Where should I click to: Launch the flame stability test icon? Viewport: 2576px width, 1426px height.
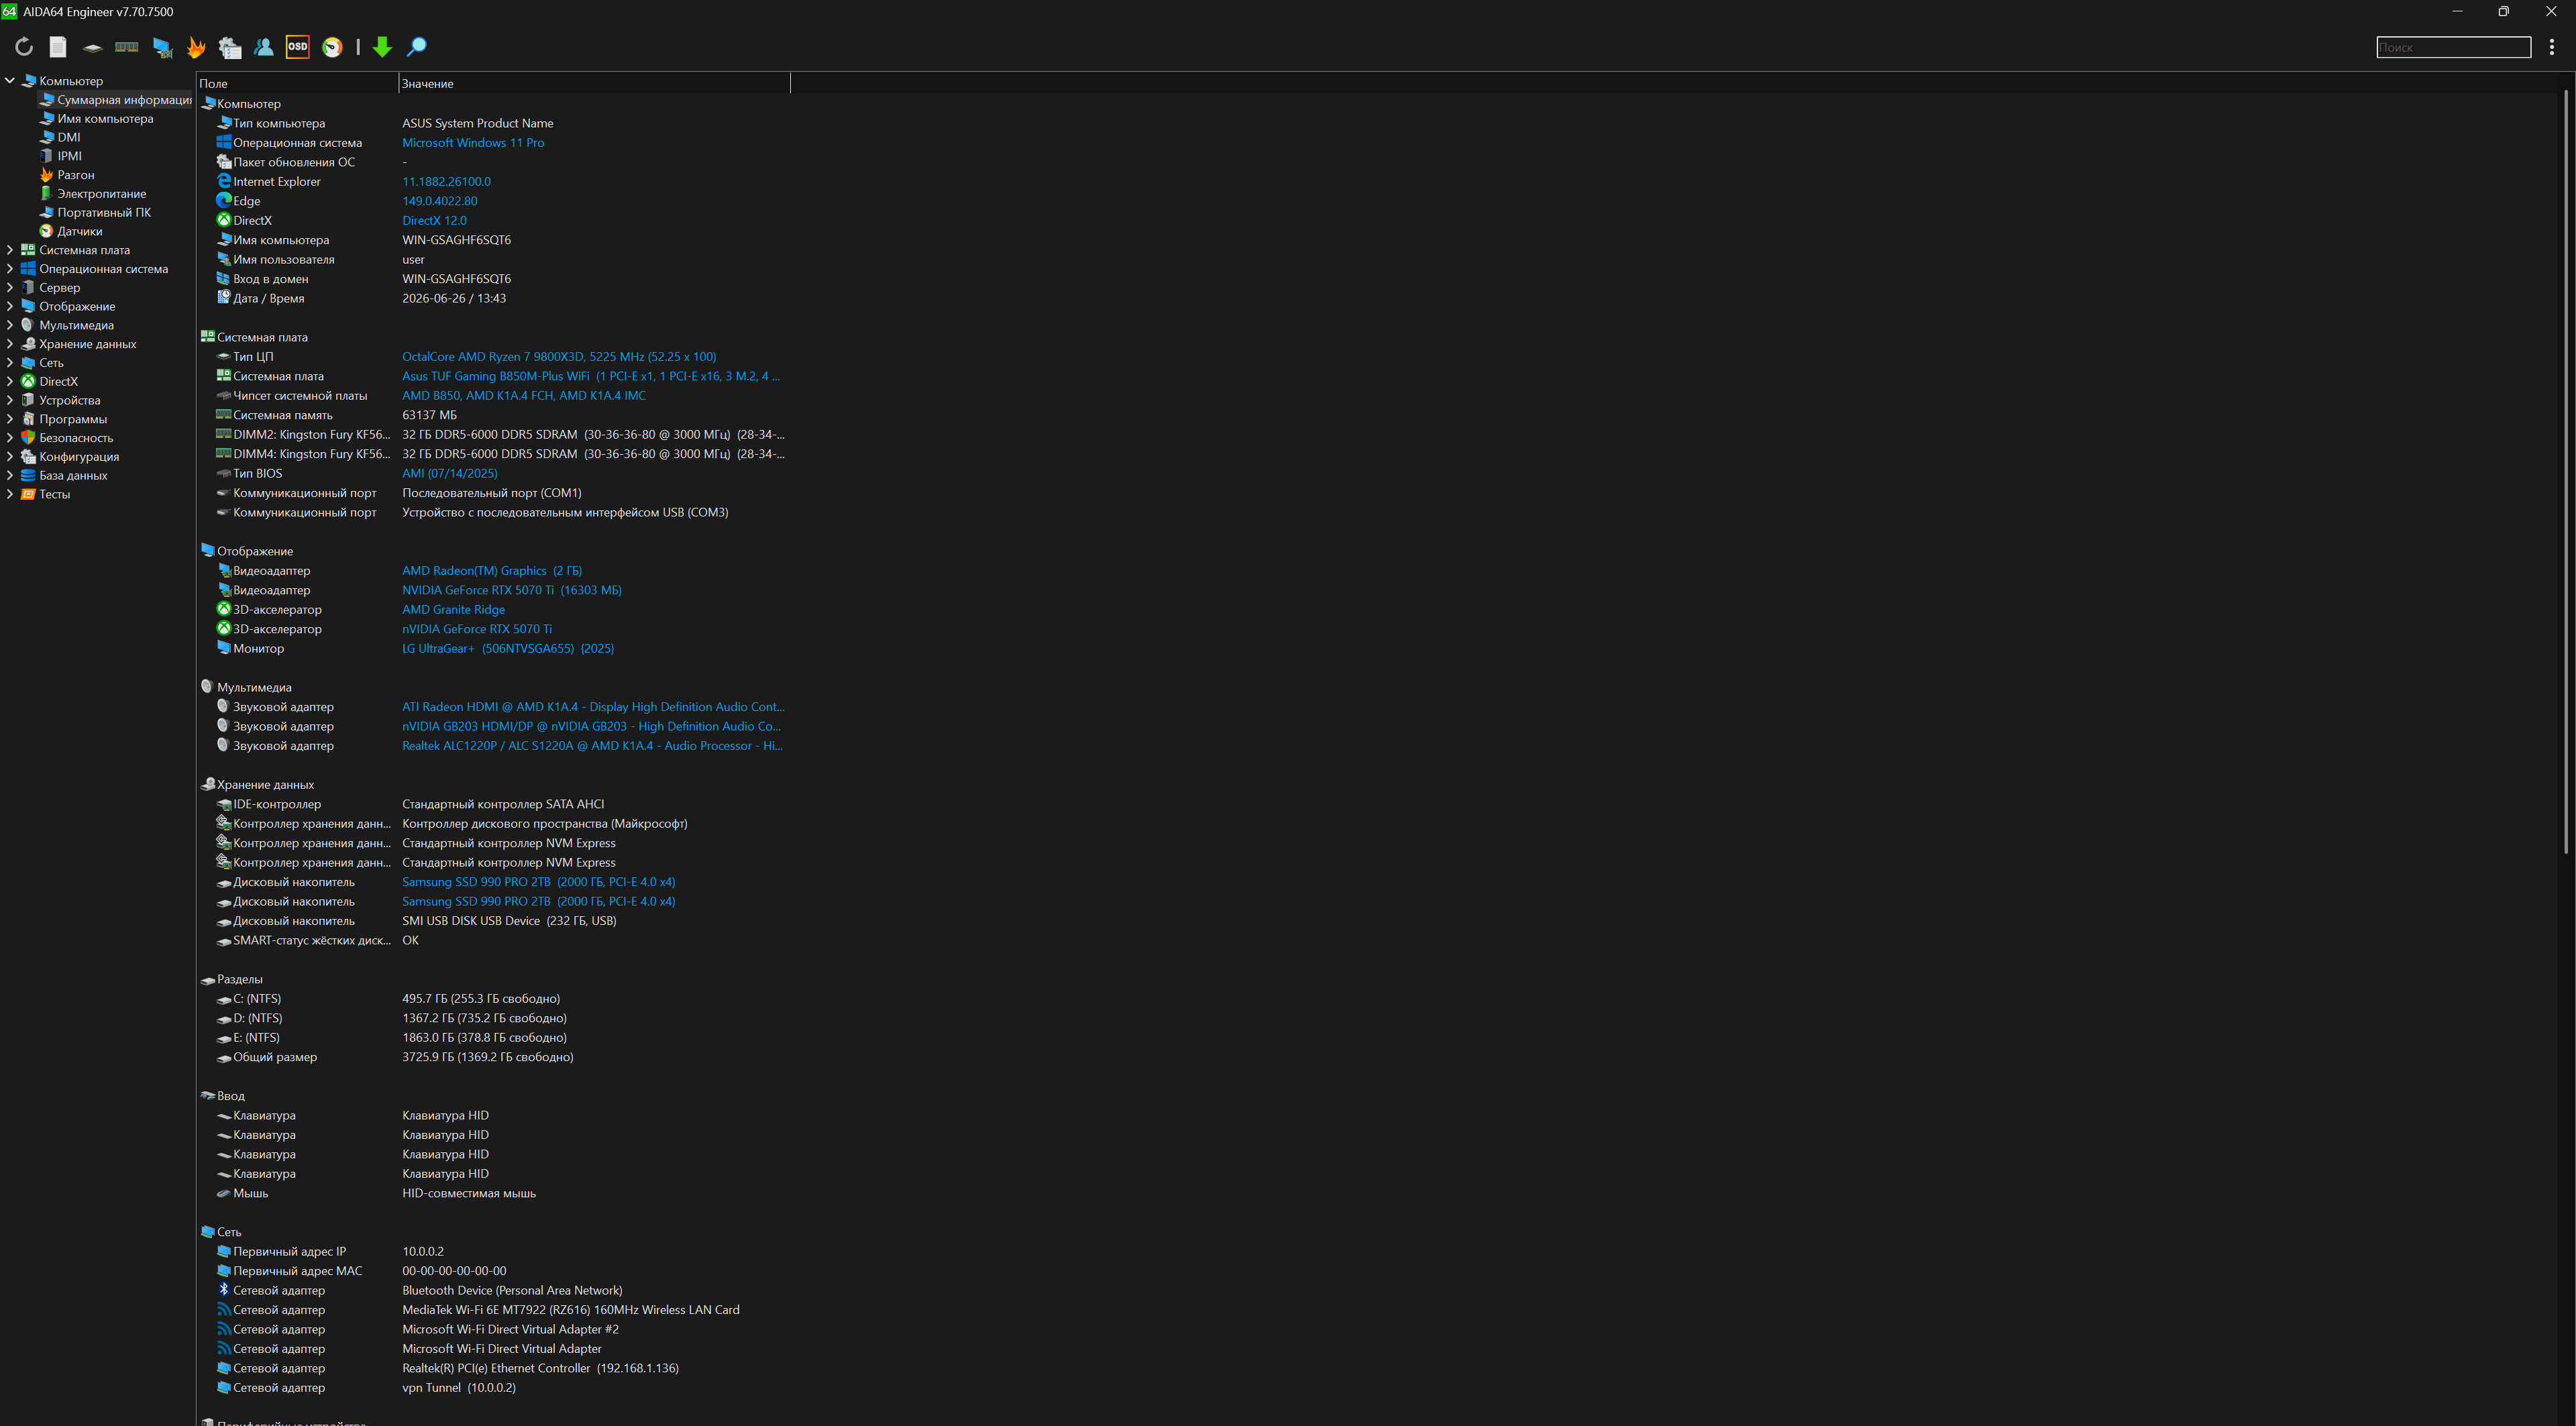pyautogui.click(x=196, y=47)
